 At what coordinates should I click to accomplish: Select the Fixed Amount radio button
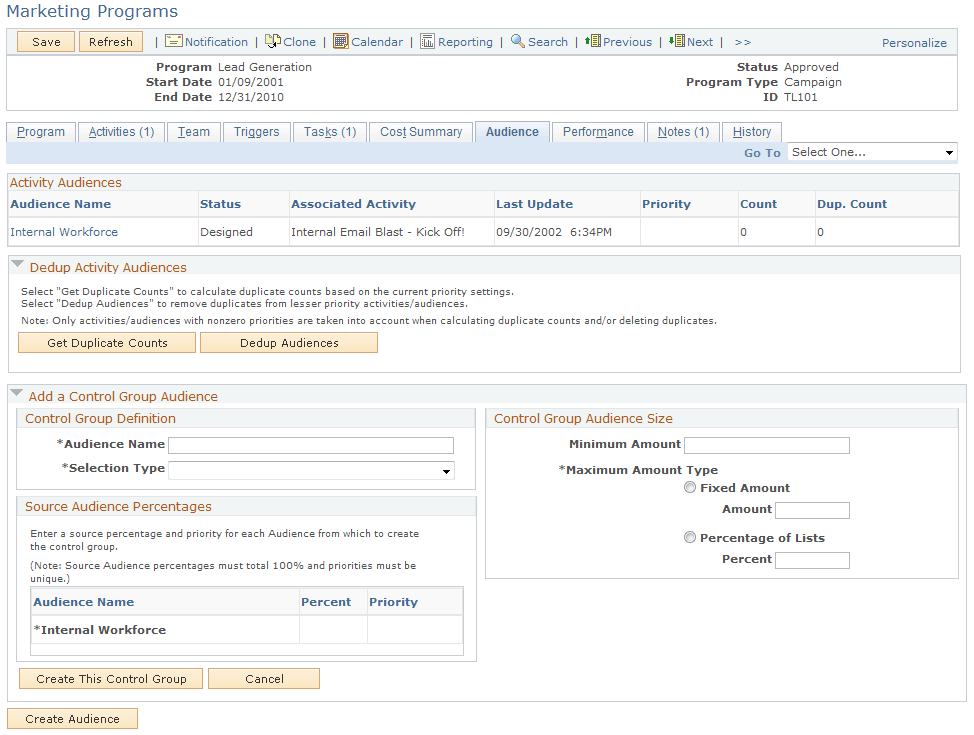pos(690,487)
